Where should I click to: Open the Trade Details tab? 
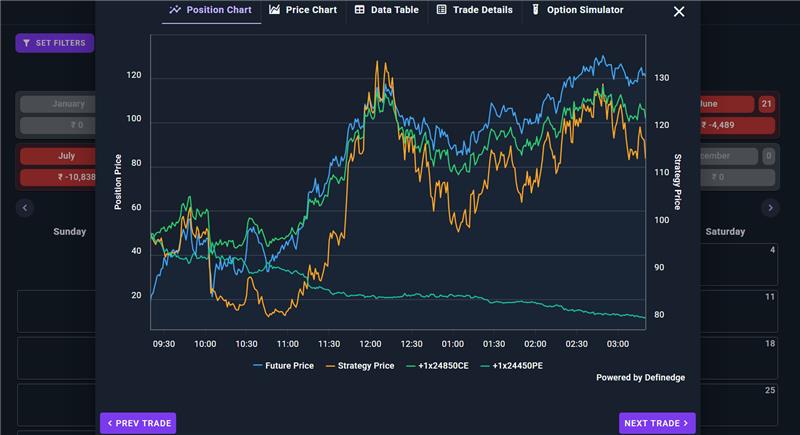(474, 10)
